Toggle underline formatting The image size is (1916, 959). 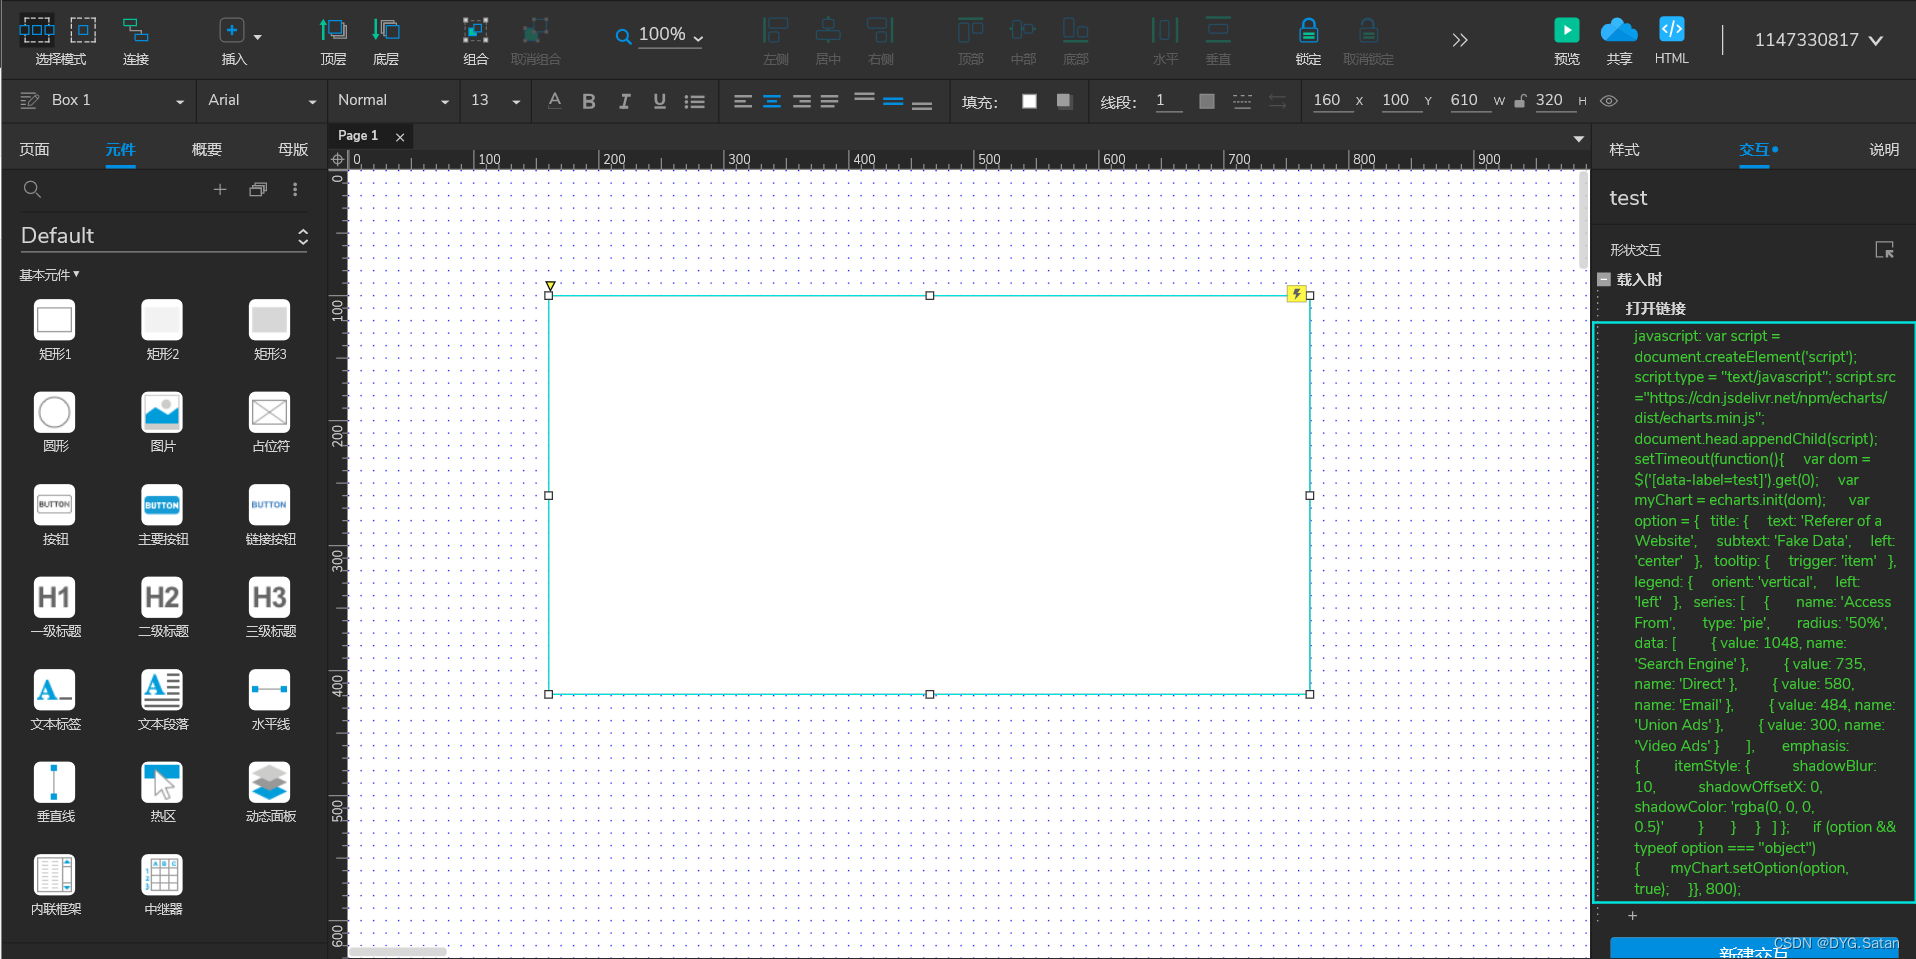[659, 101]
